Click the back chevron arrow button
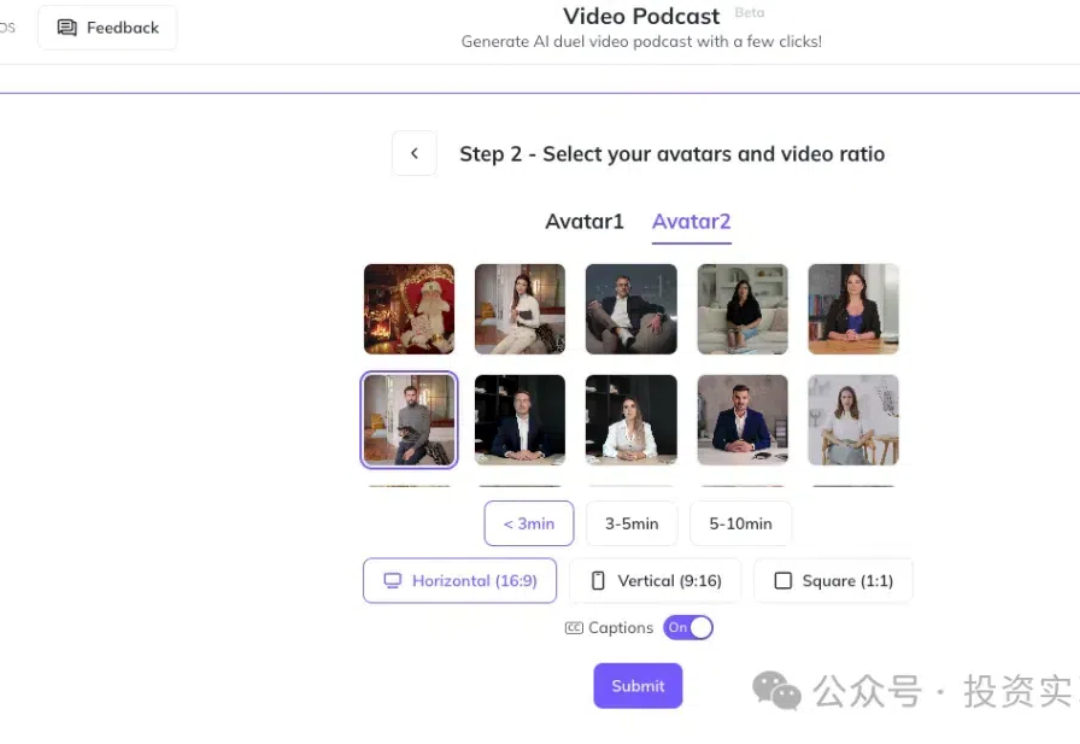 click(414, 153)
